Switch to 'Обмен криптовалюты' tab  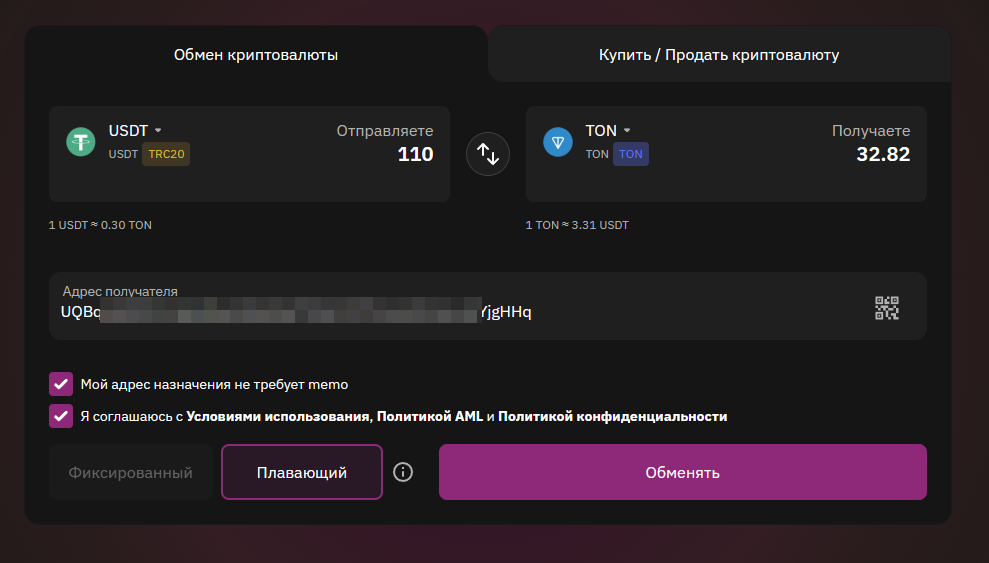click(255, 55)
